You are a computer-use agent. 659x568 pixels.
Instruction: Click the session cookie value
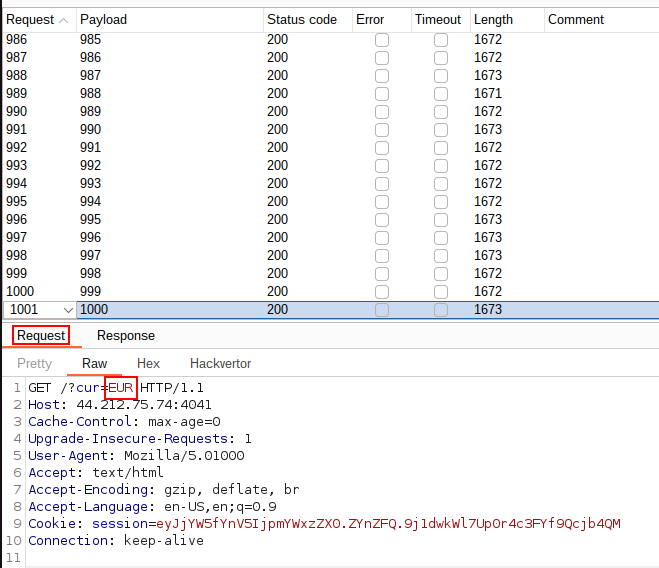pyautogui.click(x=388, y=523)
